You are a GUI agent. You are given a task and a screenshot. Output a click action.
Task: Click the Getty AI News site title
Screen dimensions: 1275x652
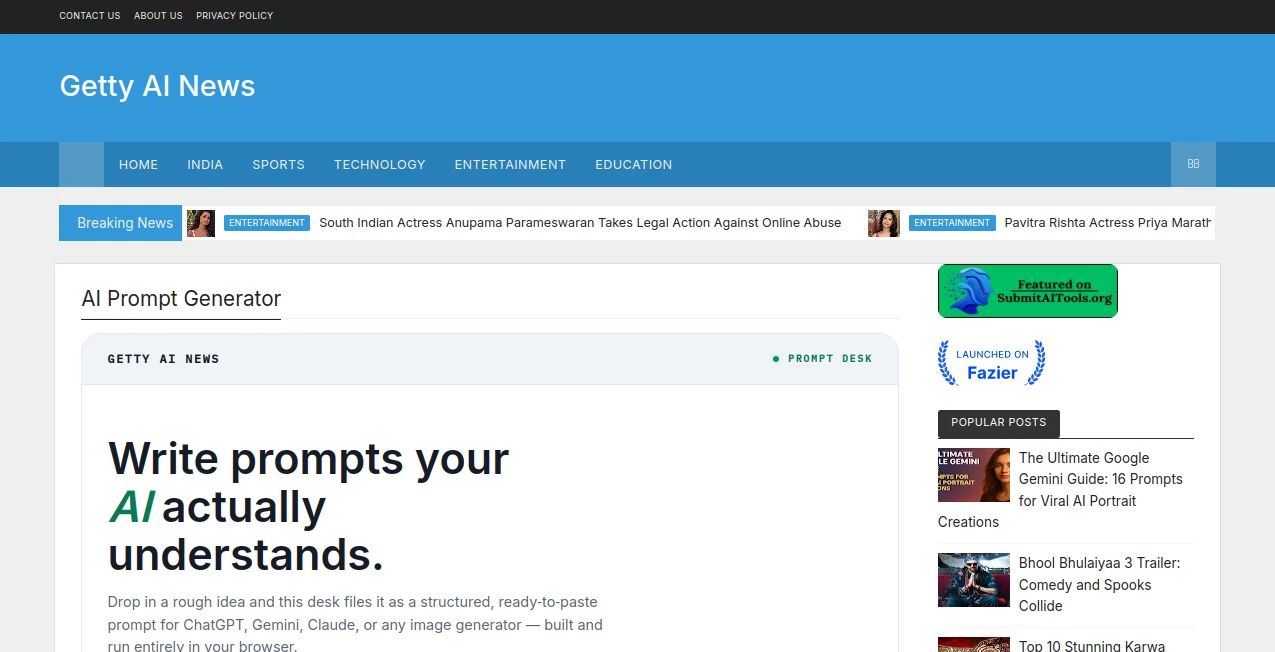(x=157, y=86)
